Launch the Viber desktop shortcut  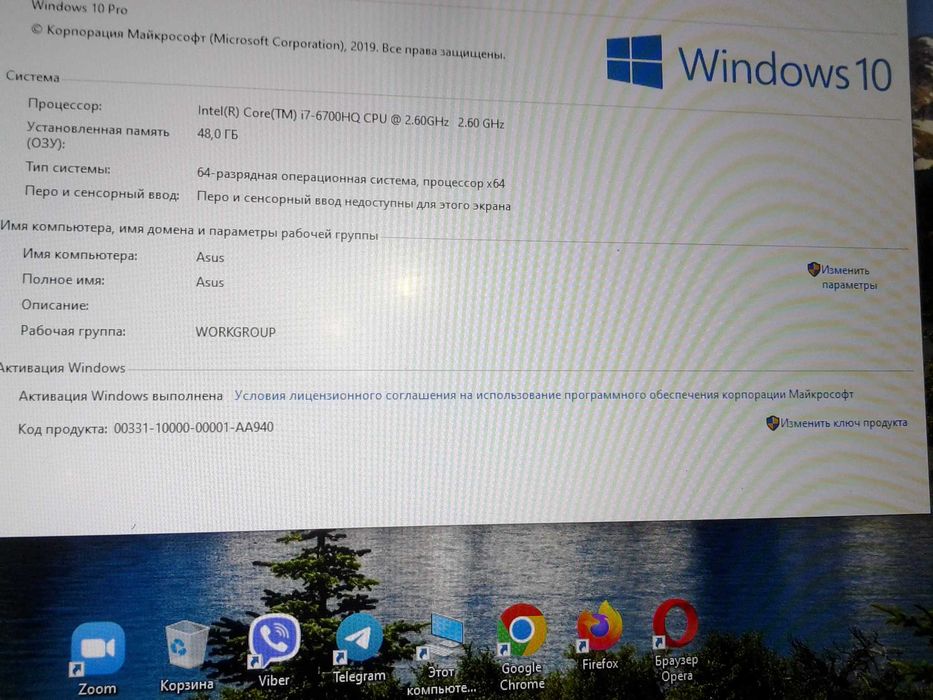tap(274, 651)
